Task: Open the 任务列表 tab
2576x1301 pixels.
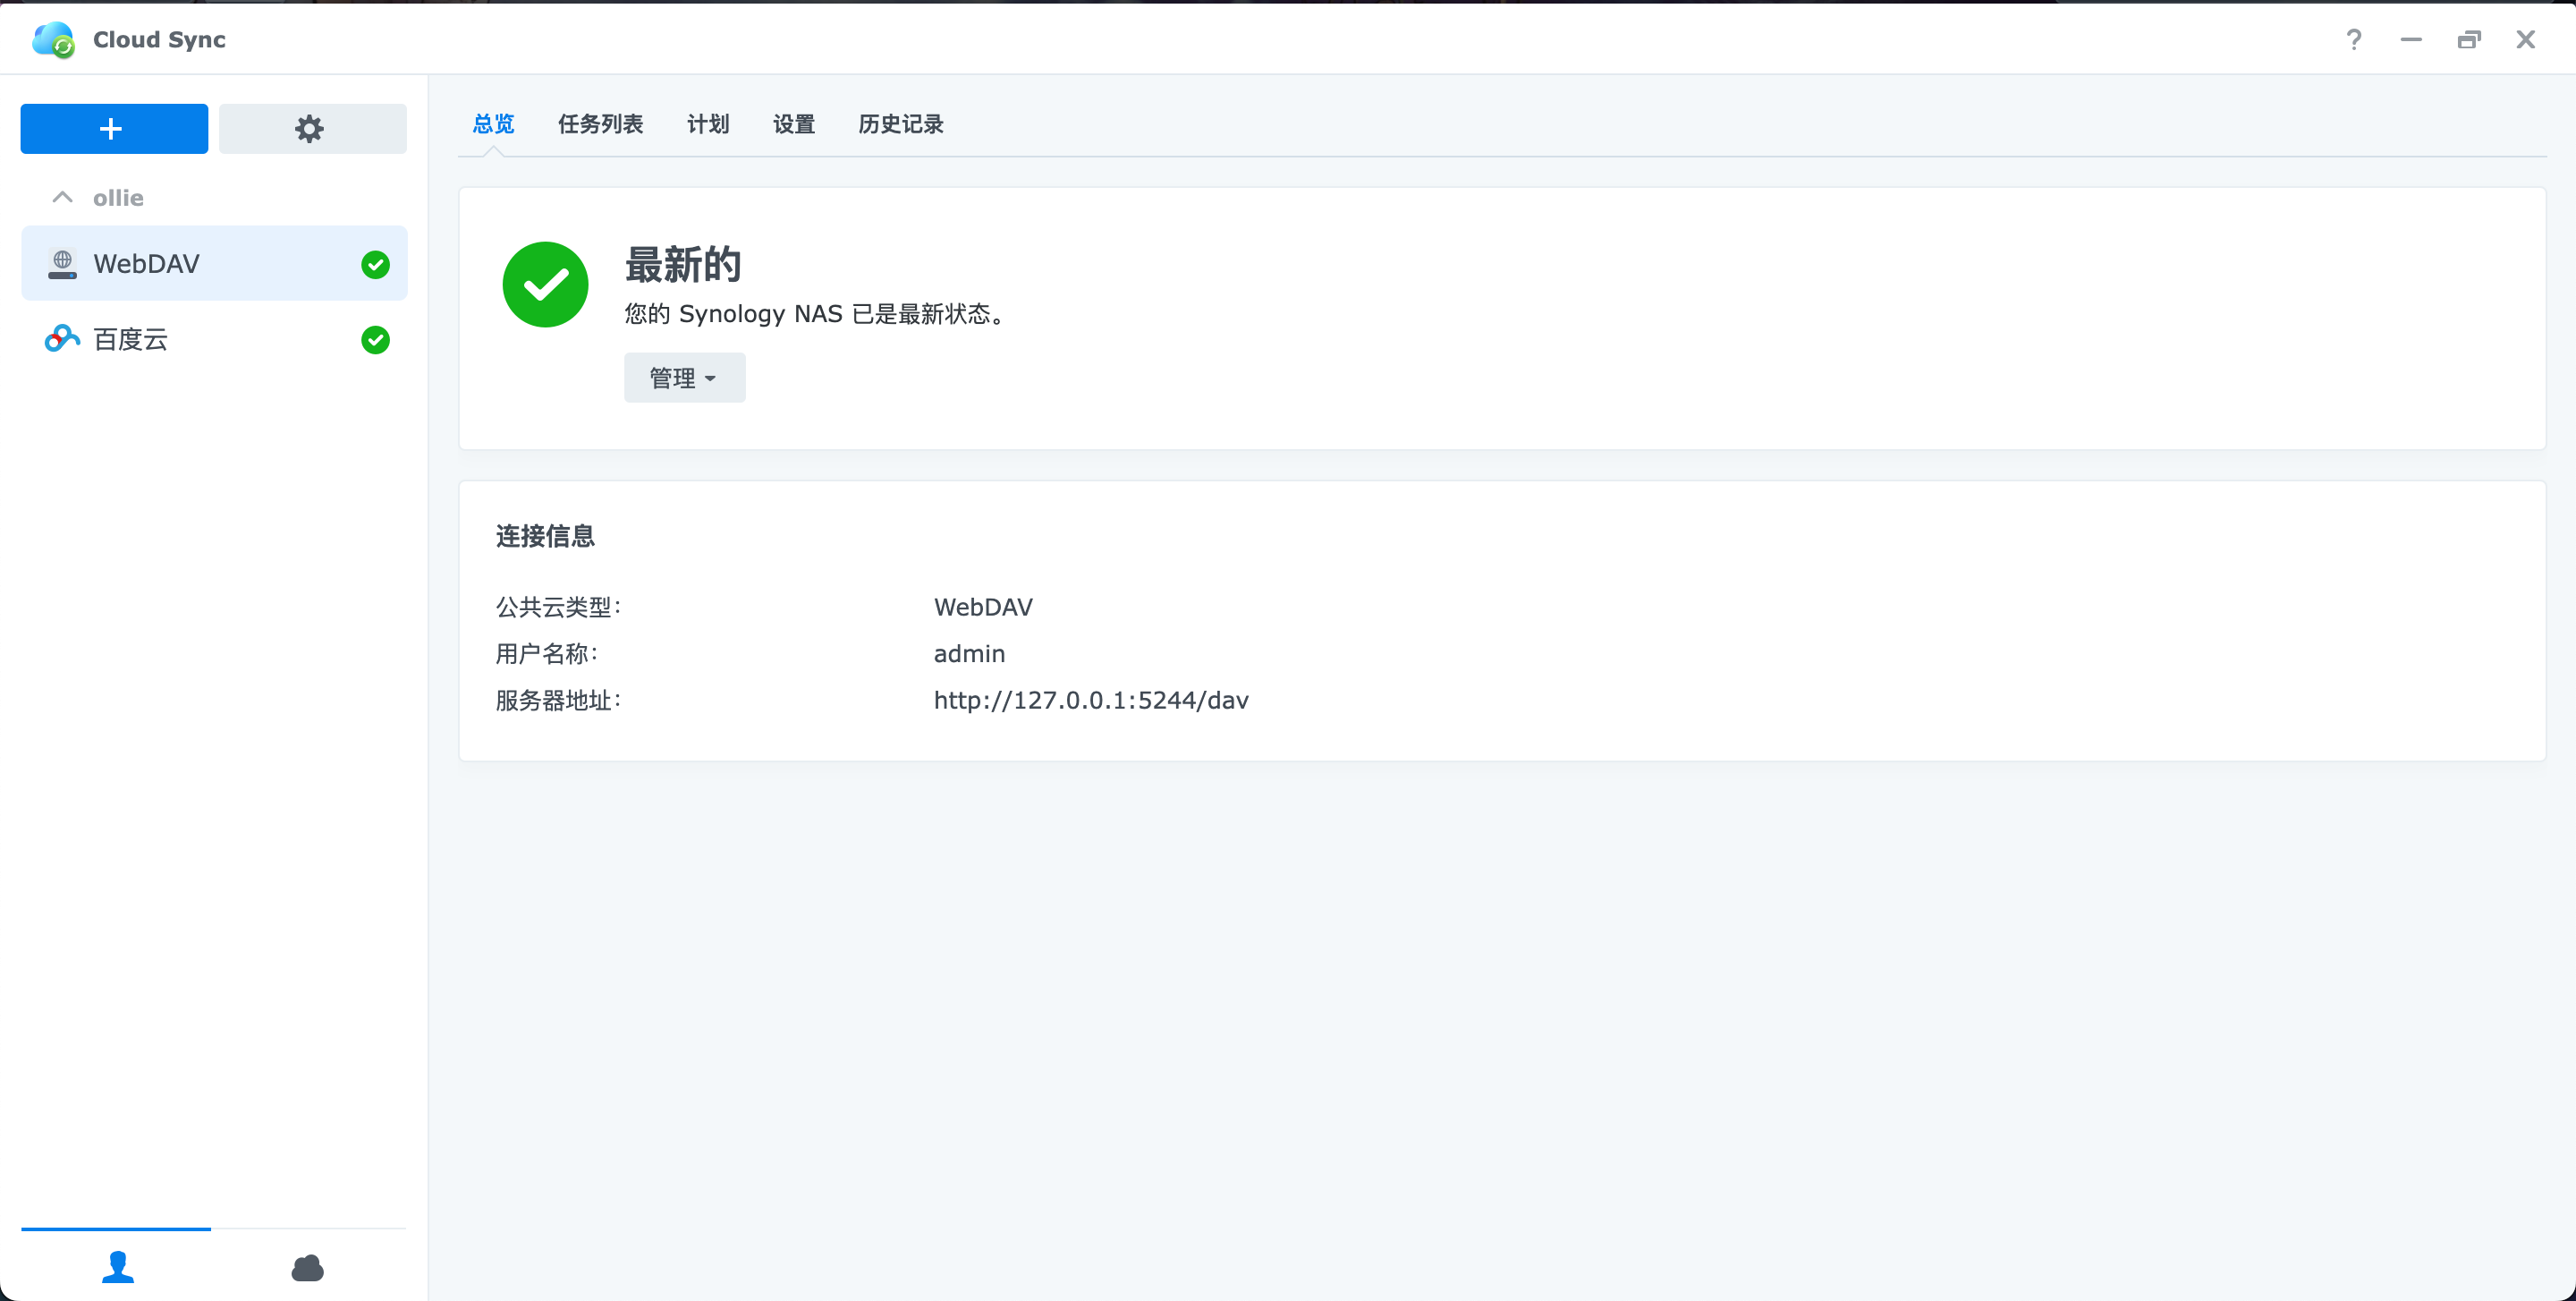Action: 600,123
